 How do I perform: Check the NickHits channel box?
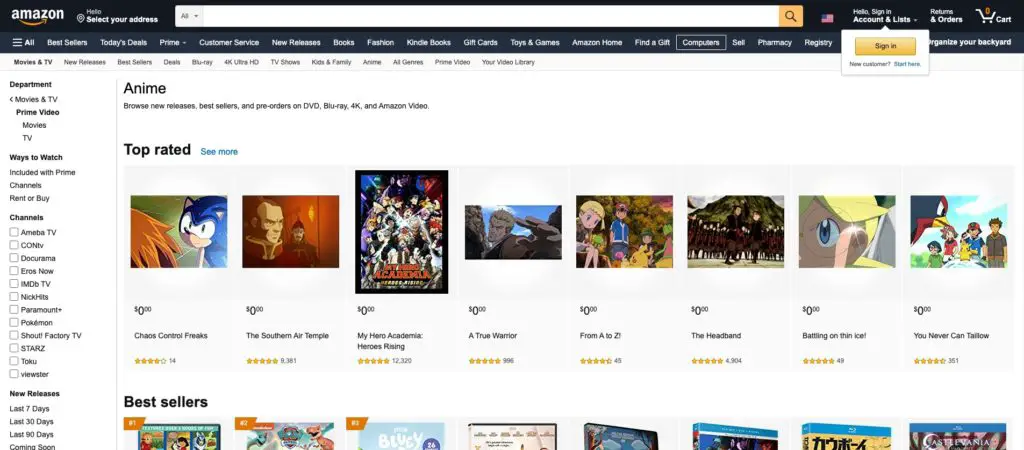(x=14, y=297)
